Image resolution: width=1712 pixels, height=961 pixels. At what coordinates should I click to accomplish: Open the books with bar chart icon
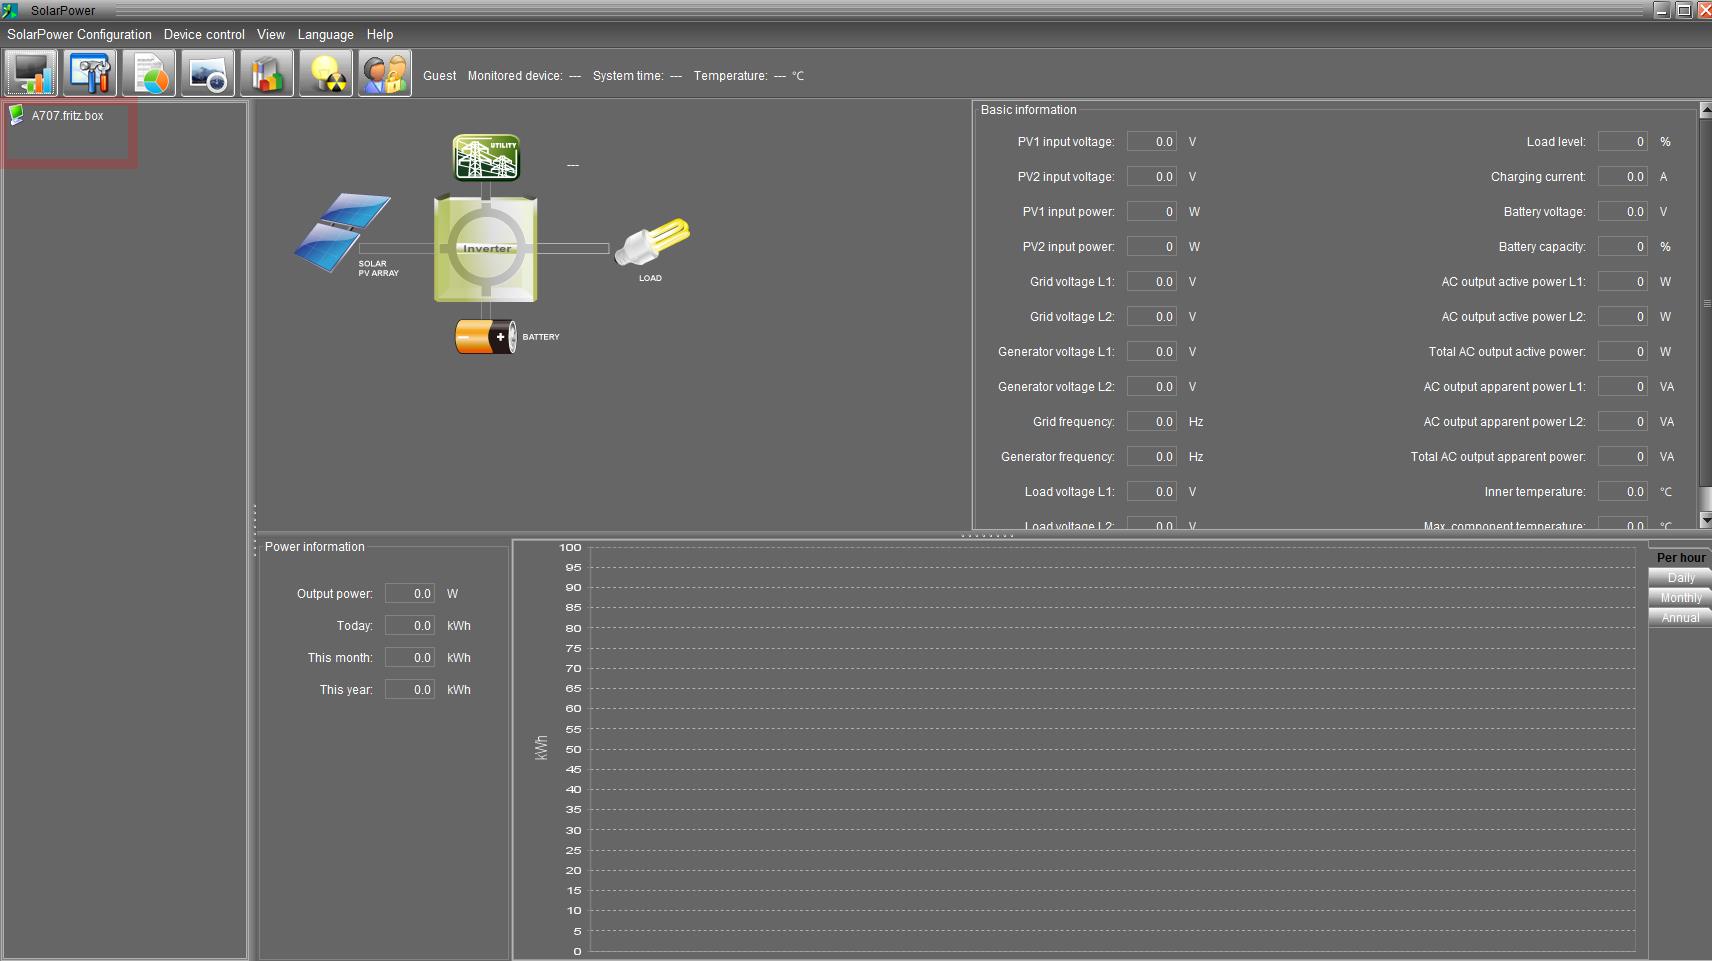tap(266, 74)
